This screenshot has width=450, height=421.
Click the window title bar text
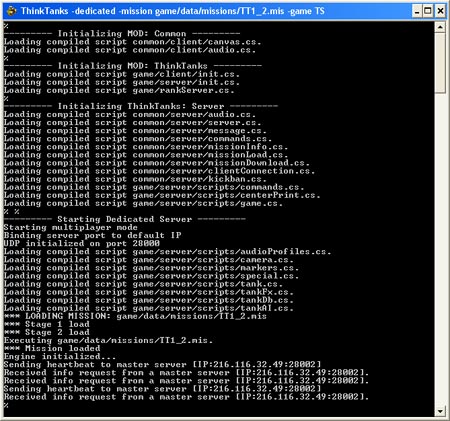click(x=173, y=11)
